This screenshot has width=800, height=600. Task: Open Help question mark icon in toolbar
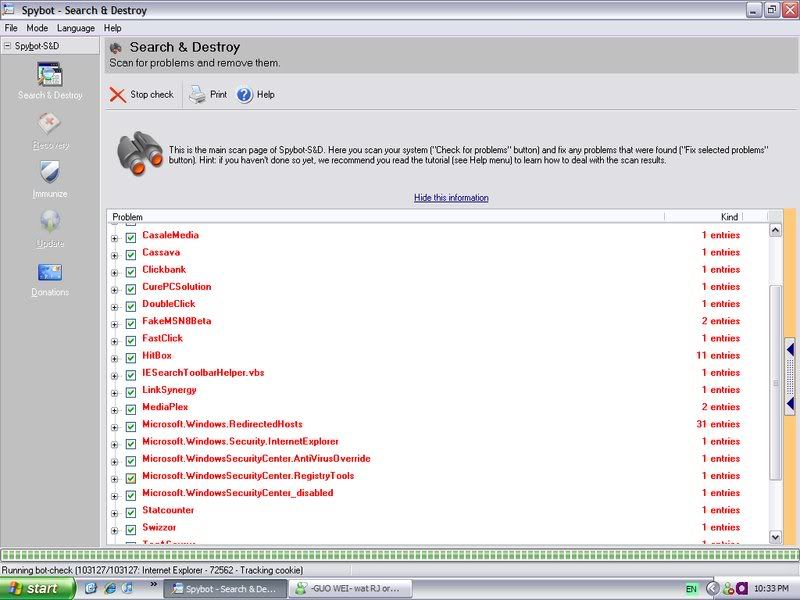[x=245, y=95]
